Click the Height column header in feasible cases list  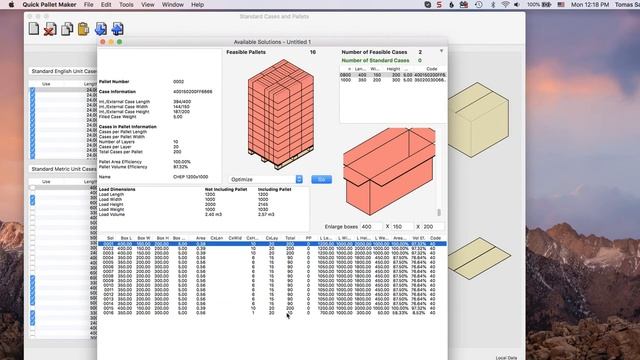pos(393,69)
